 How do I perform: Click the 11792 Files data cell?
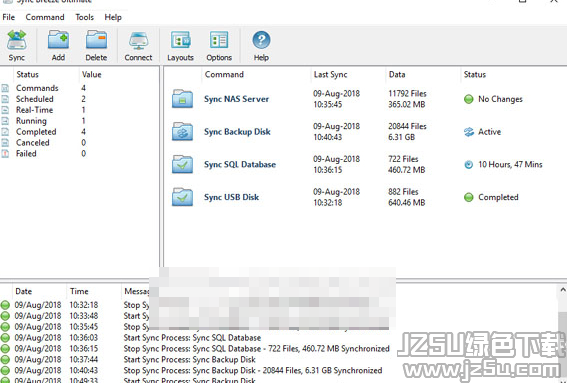point(408,93)
